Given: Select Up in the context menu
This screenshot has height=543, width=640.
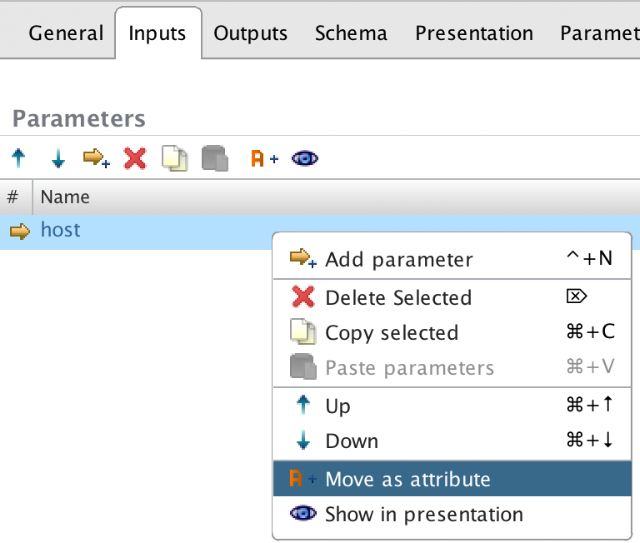Looking at the screenshot, I should pyautogui.click(x=338, y=406).
